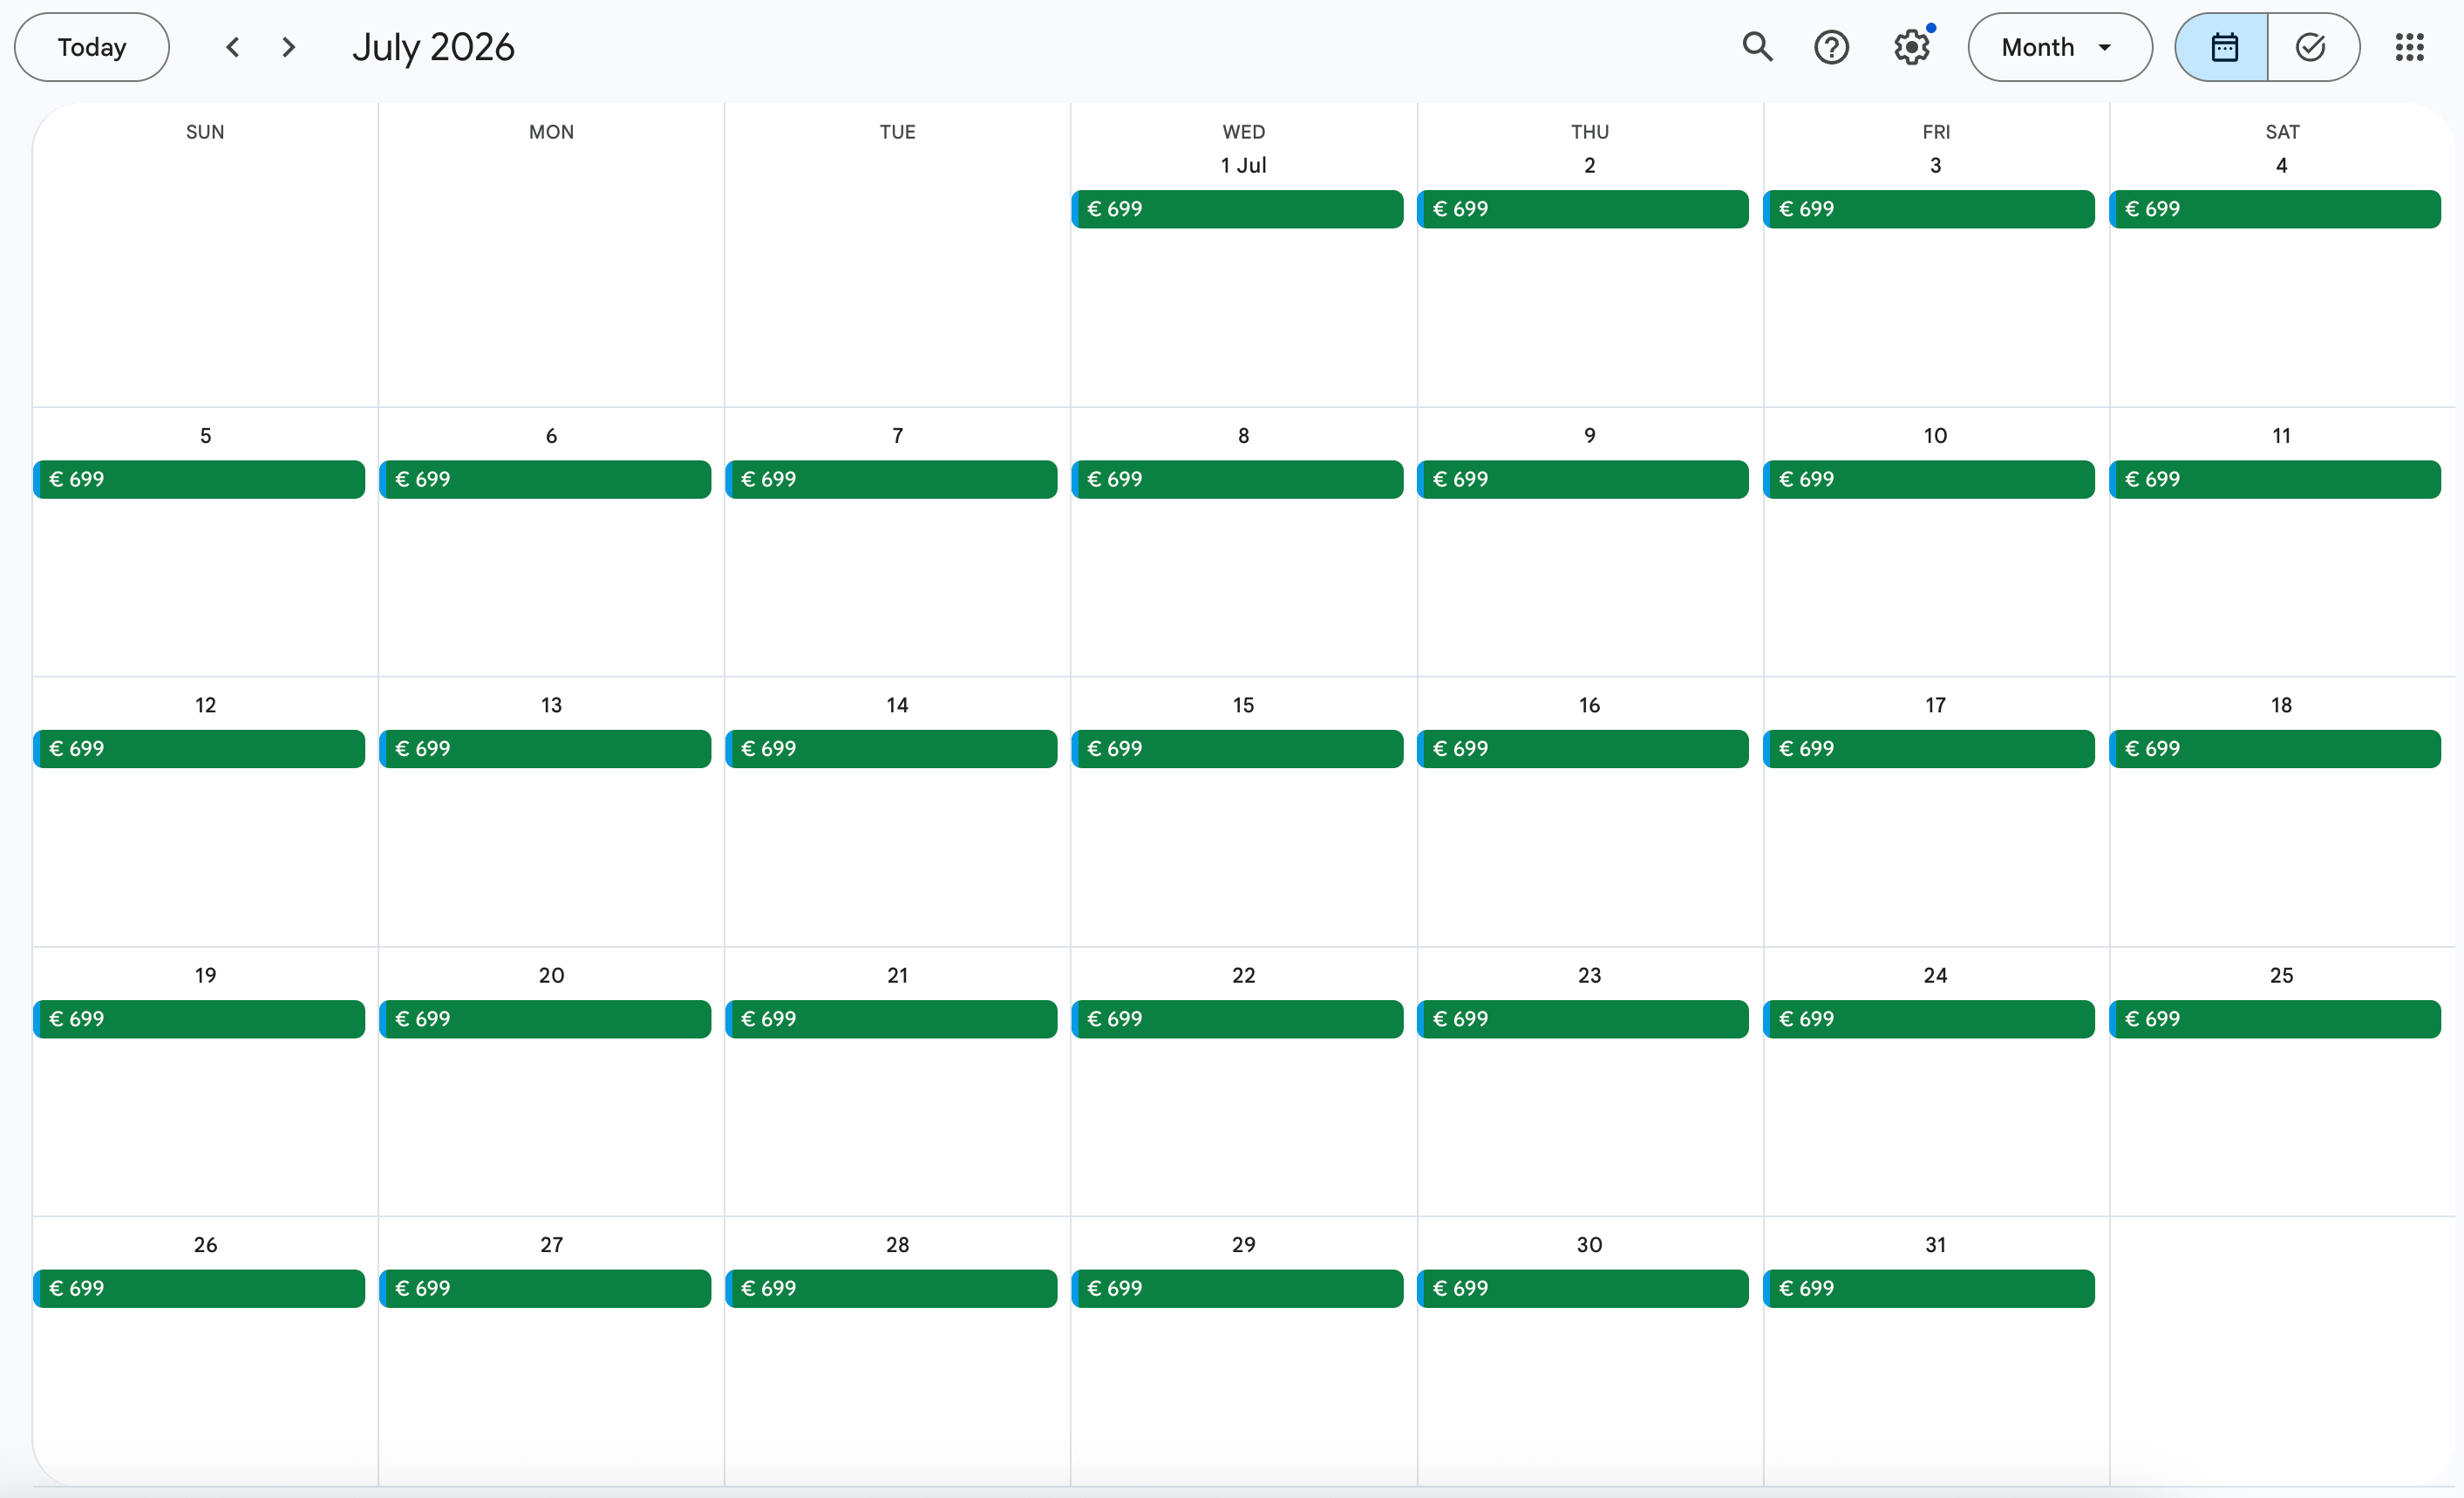Click the date number 15
2464x1498 pixels.
pos(1243,705)
